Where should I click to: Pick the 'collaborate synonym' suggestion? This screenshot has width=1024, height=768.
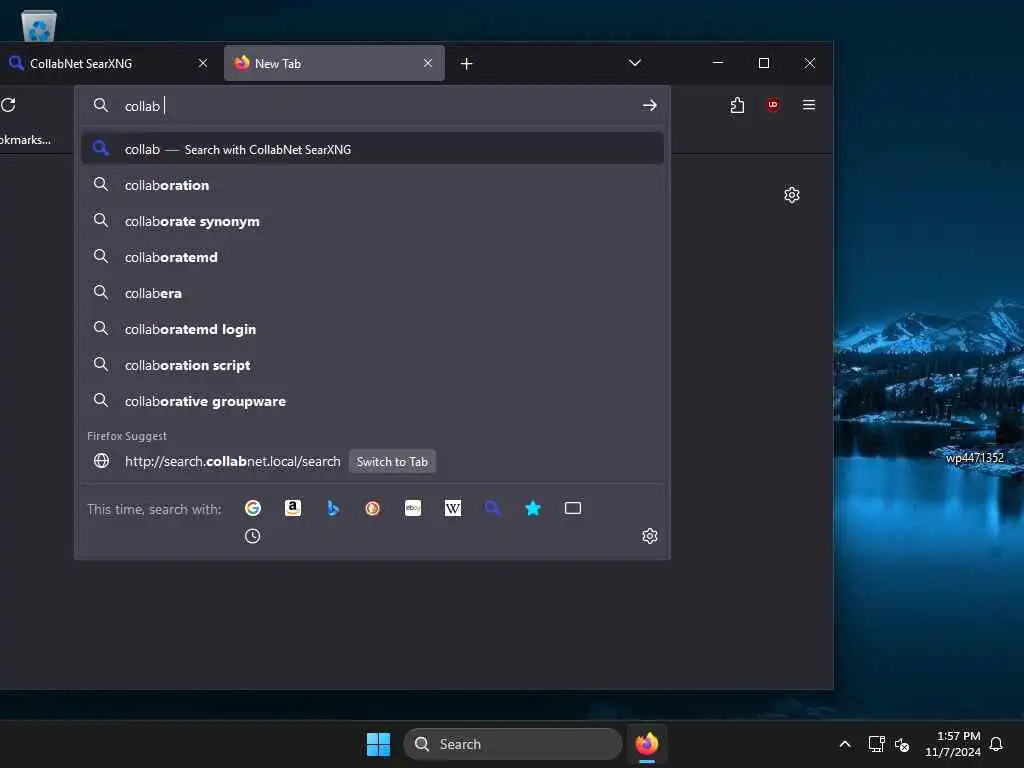[x=372, y=221]
